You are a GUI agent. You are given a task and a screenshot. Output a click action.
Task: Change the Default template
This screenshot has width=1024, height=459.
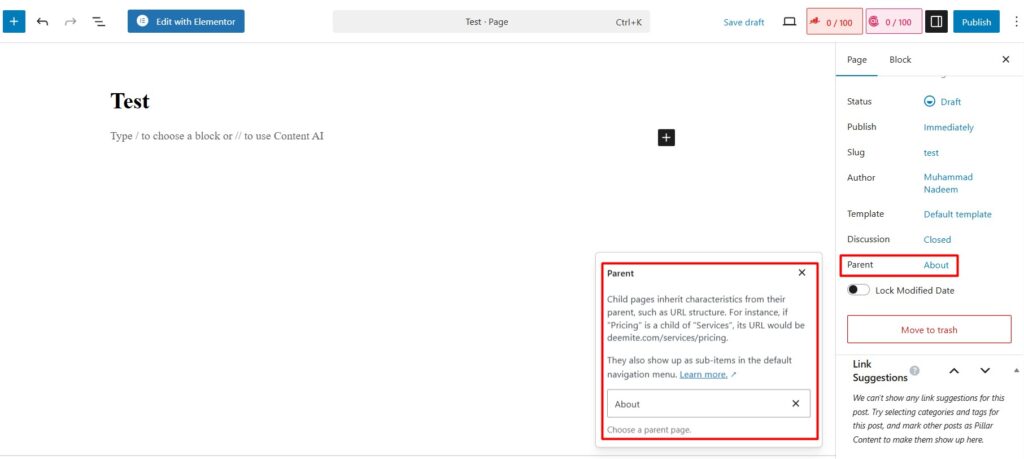[957, 214]
